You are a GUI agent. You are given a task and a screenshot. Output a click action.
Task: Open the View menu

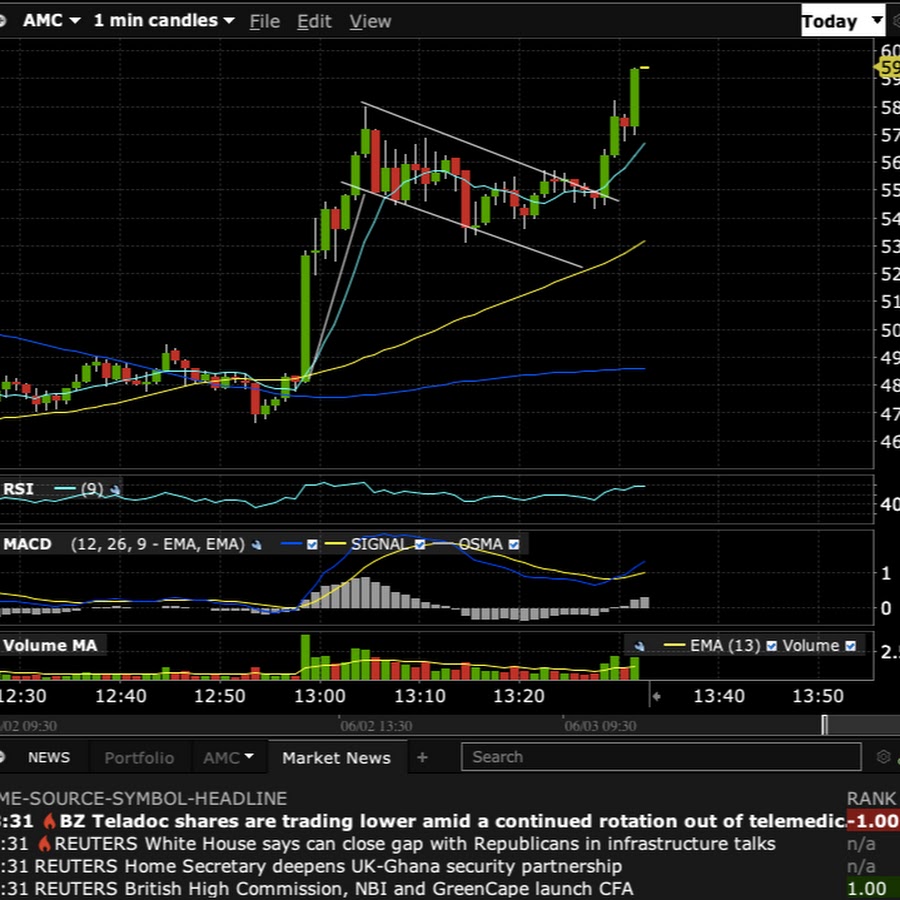coord(370,21)
